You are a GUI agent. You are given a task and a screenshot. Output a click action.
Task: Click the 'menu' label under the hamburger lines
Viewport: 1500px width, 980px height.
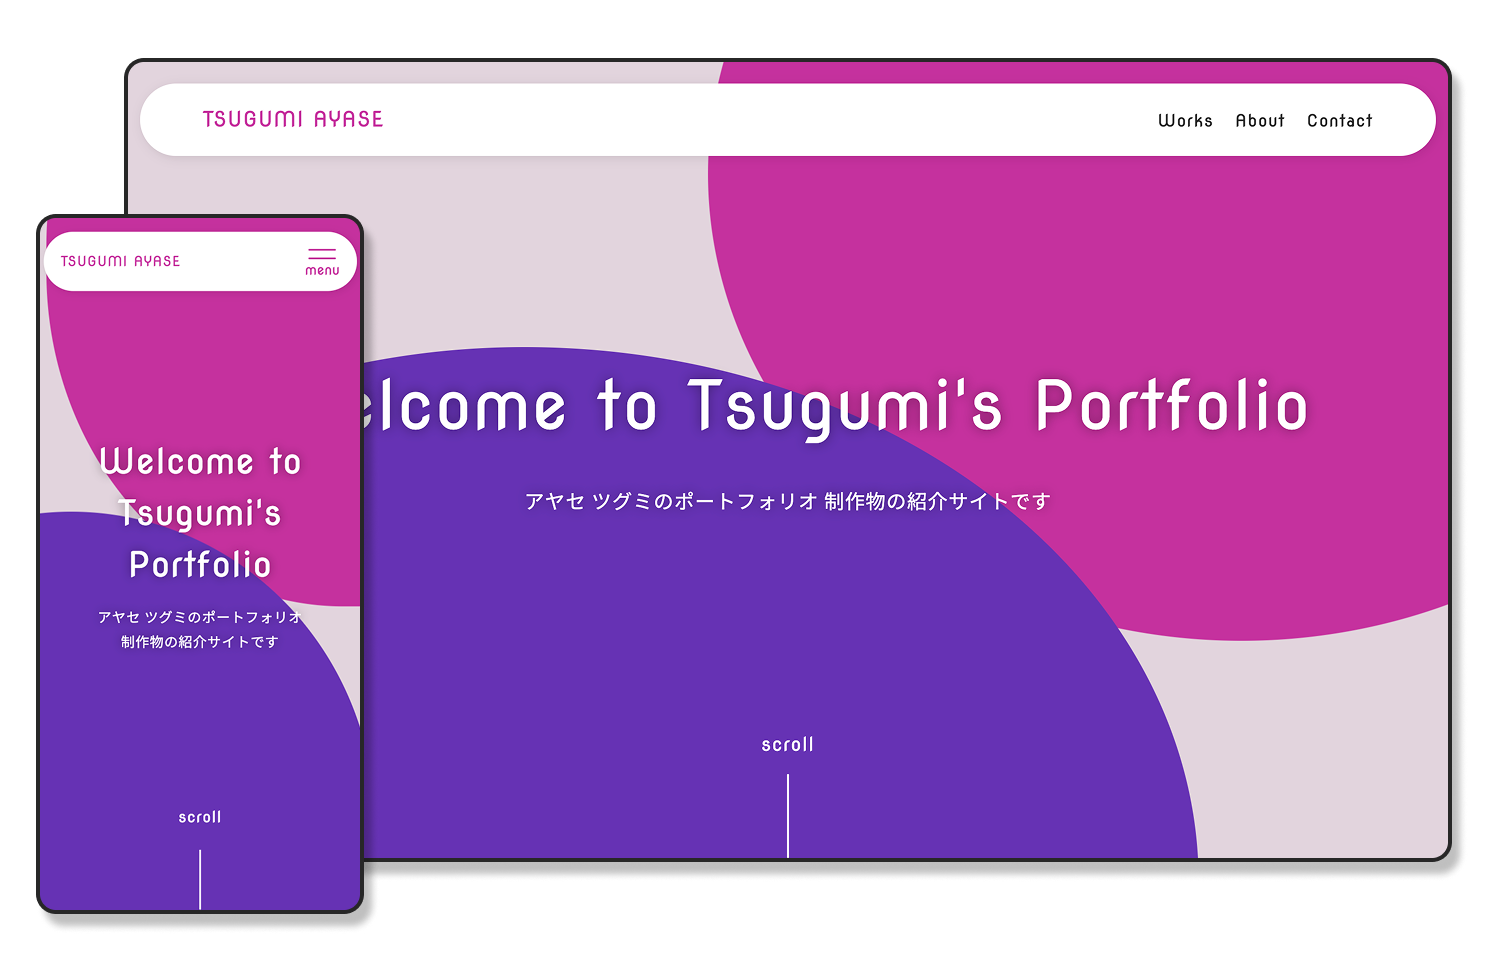[322, 271]
